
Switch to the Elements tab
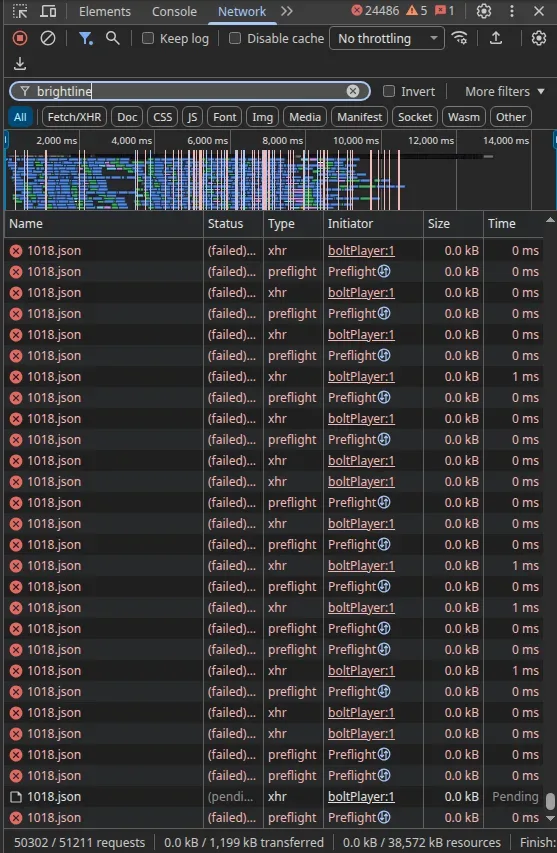point(104,11)
